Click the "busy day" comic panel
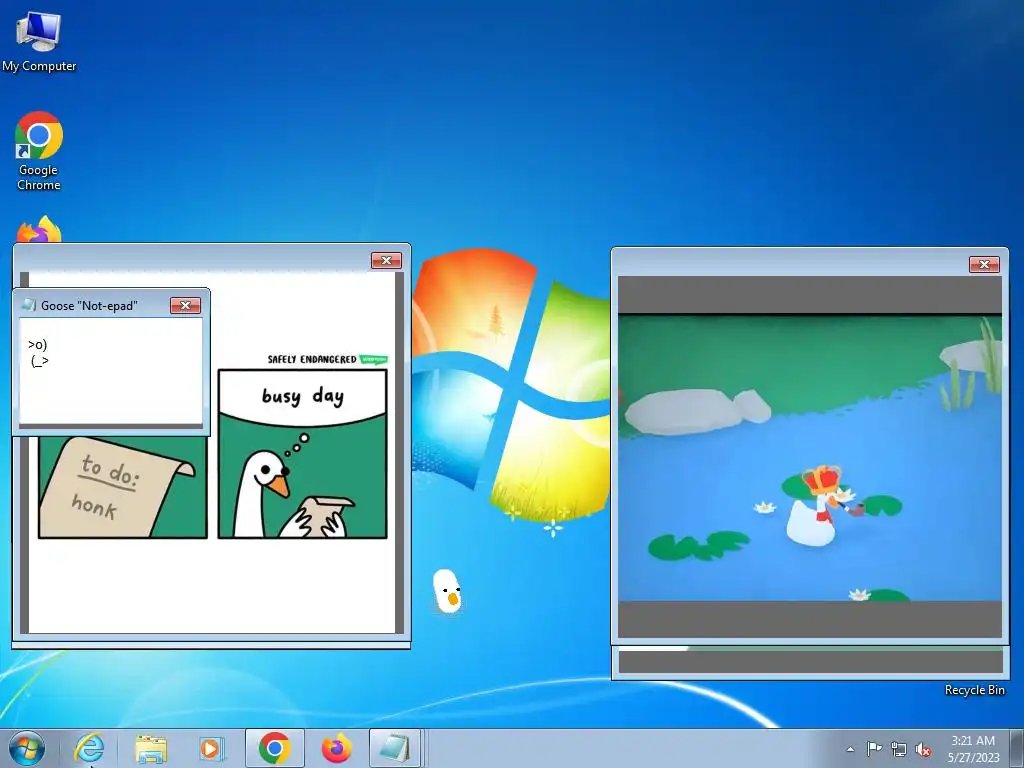 (x=302, y=454)
